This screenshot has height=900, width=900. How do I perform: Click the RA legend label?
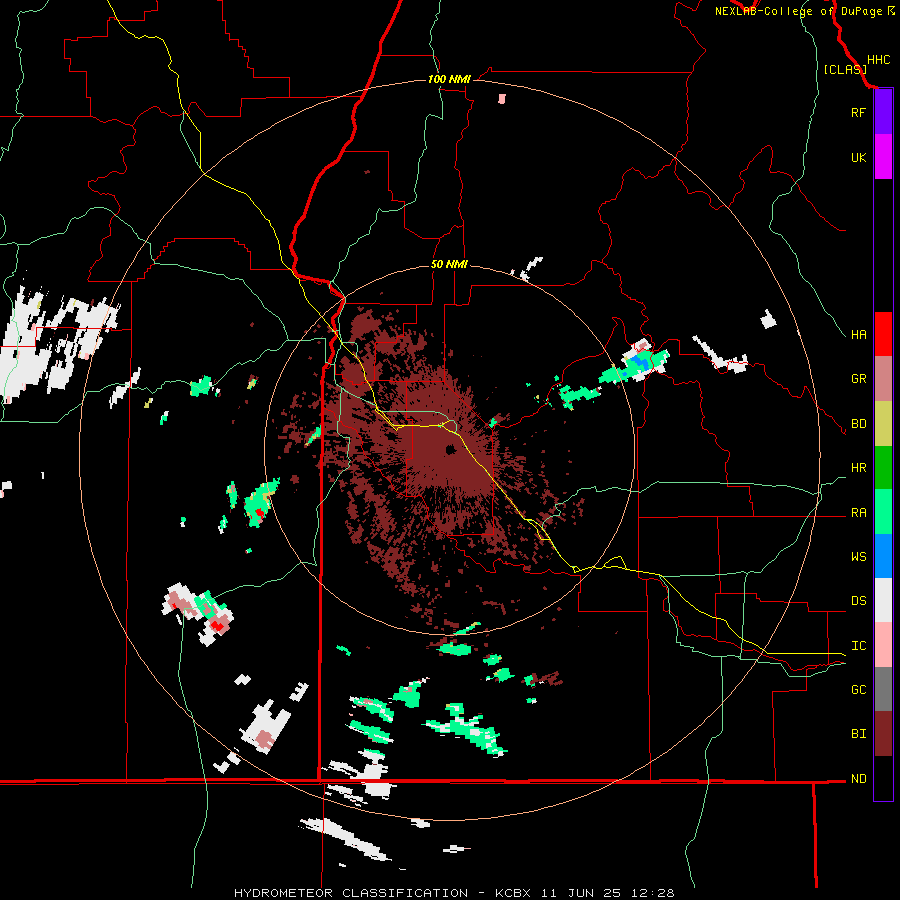[x=858, y=512]
